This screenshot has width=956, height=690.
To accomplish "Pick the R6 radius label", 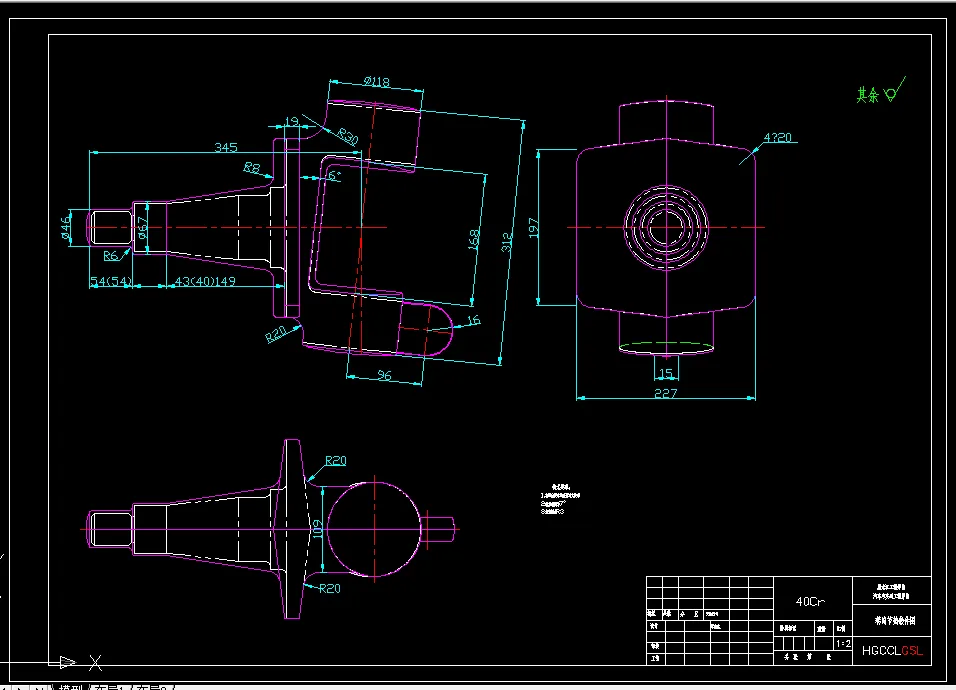I will [110, 256].
